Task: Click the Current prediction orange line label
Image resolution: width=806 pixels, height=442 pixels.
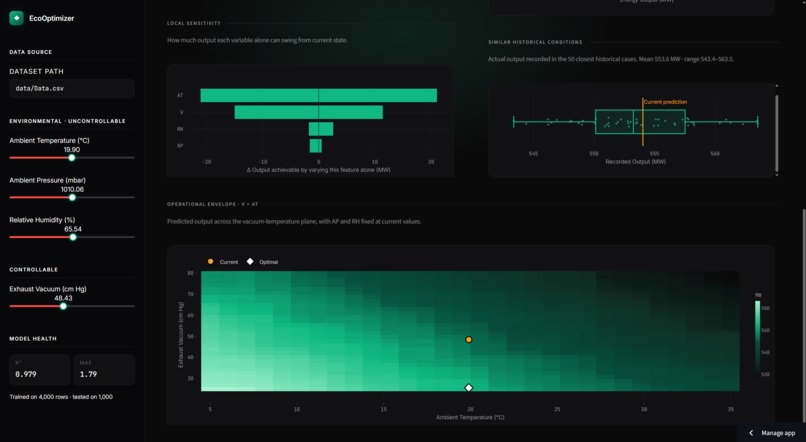Action: click(x=666, y=102)
